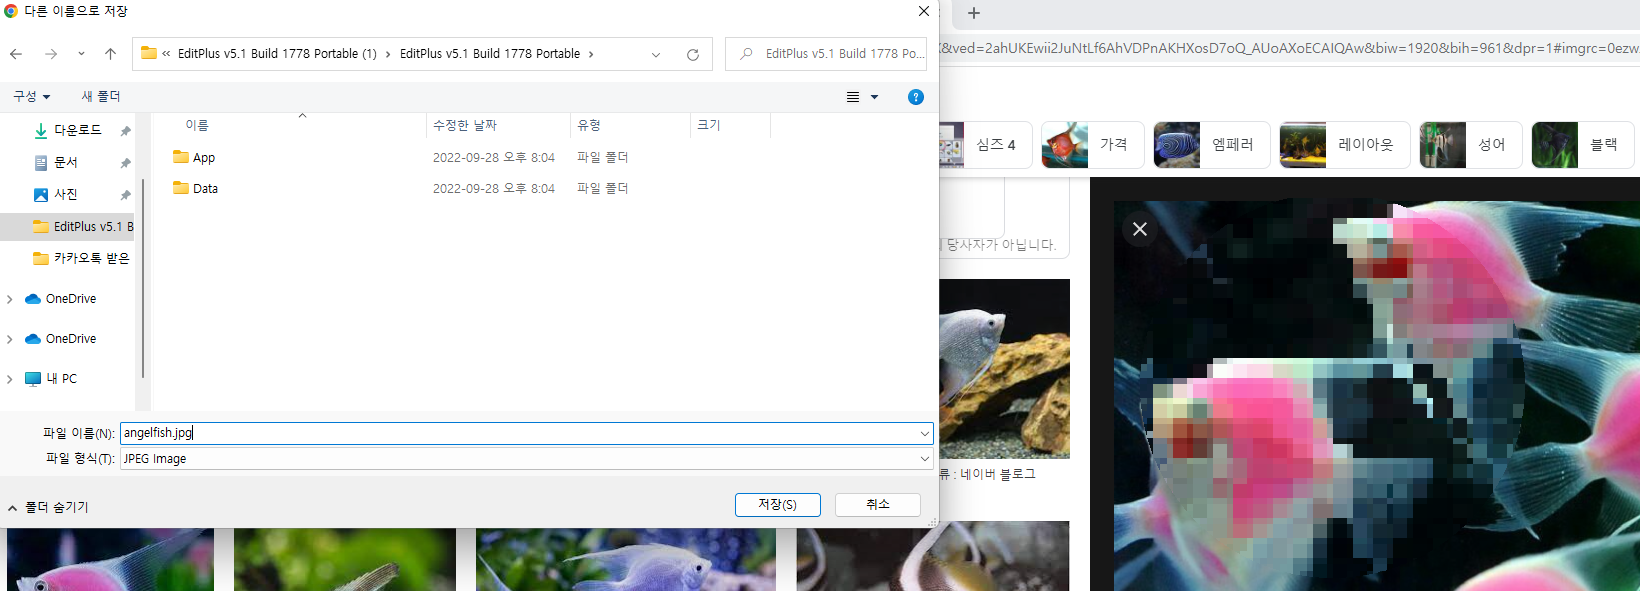Open the 구성 menu
This screenshot has height=591, width=1640.
tap(31, 96)
